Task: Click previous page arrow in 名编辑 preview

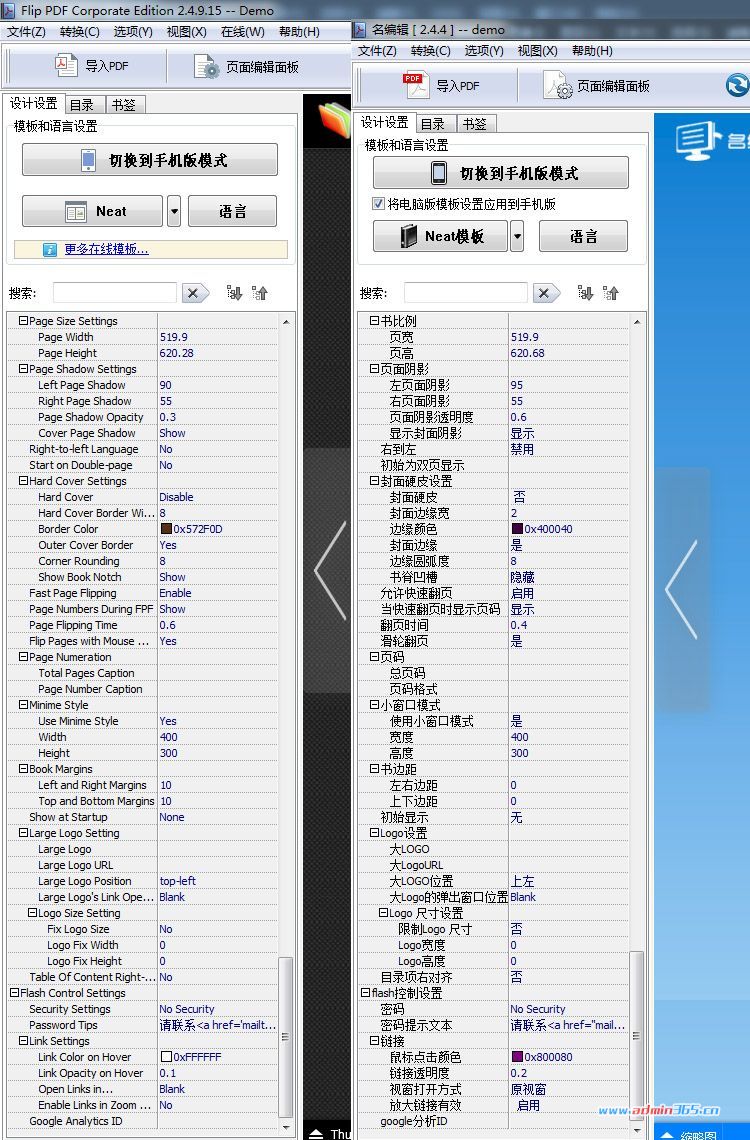Action: point(682,589)
